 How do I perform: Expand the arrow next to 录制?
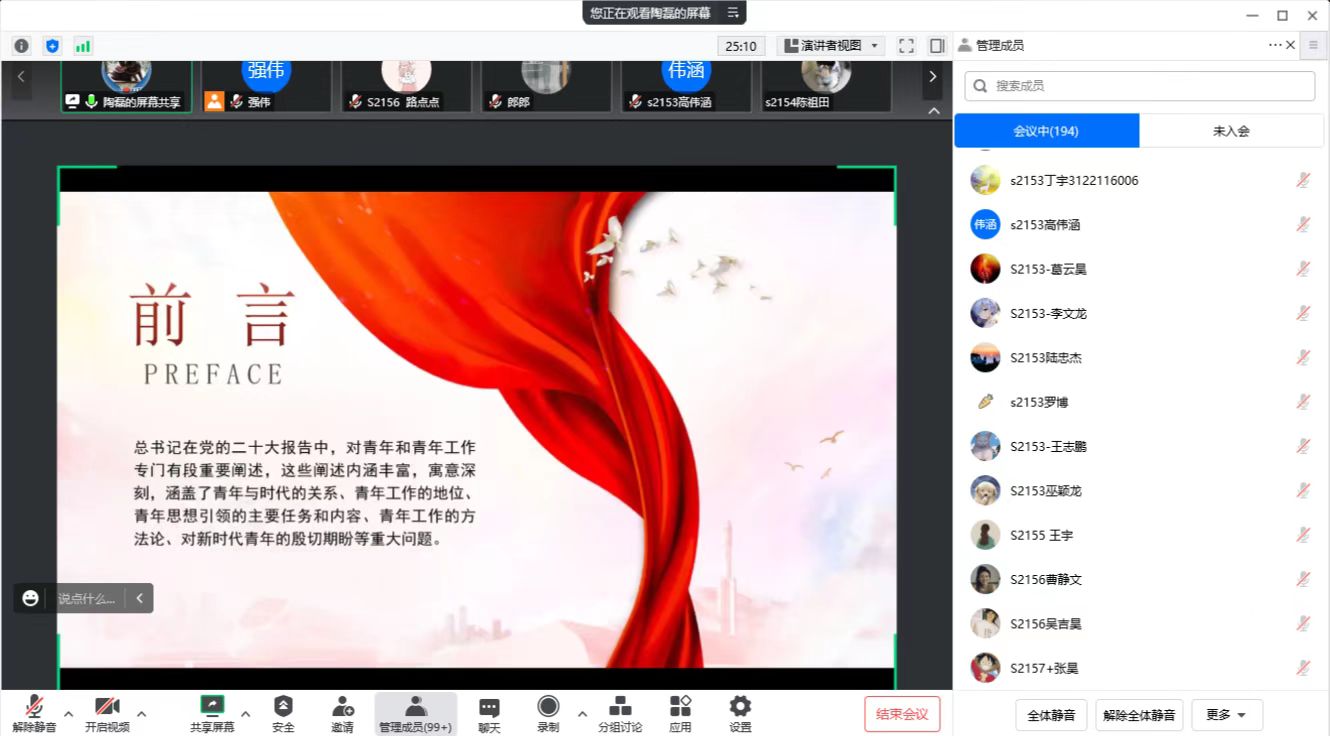(582, 714)
